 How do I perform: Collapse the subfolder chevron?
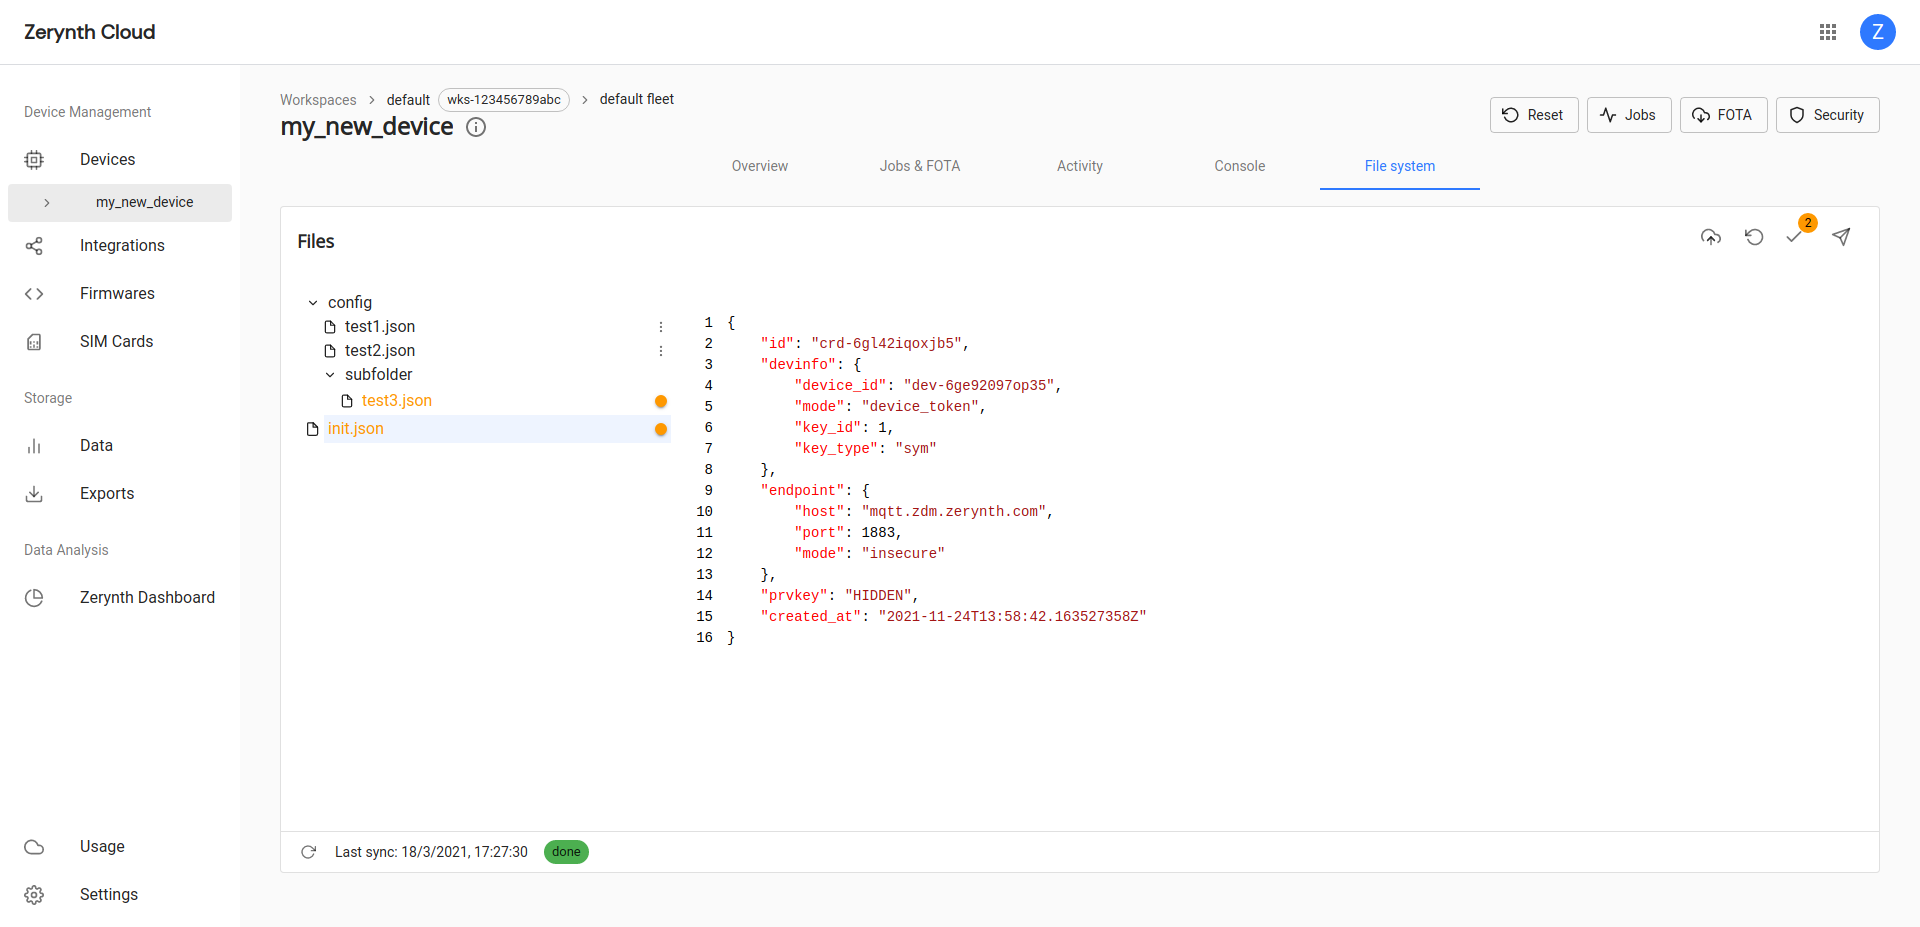[330, 375]
